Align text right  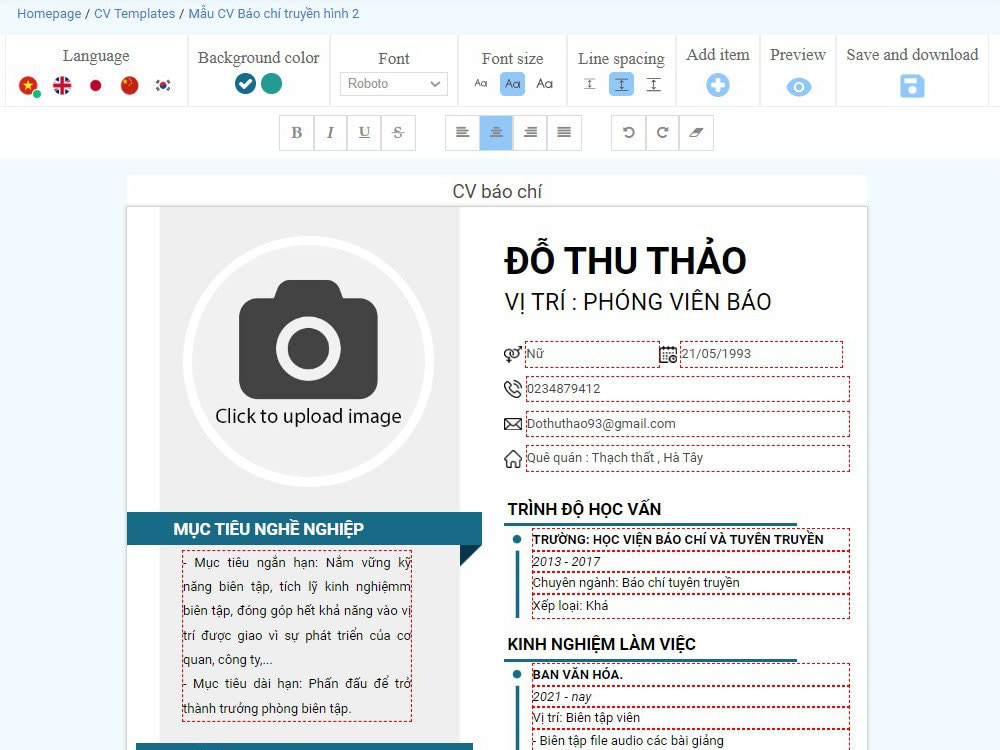[530, 133]
